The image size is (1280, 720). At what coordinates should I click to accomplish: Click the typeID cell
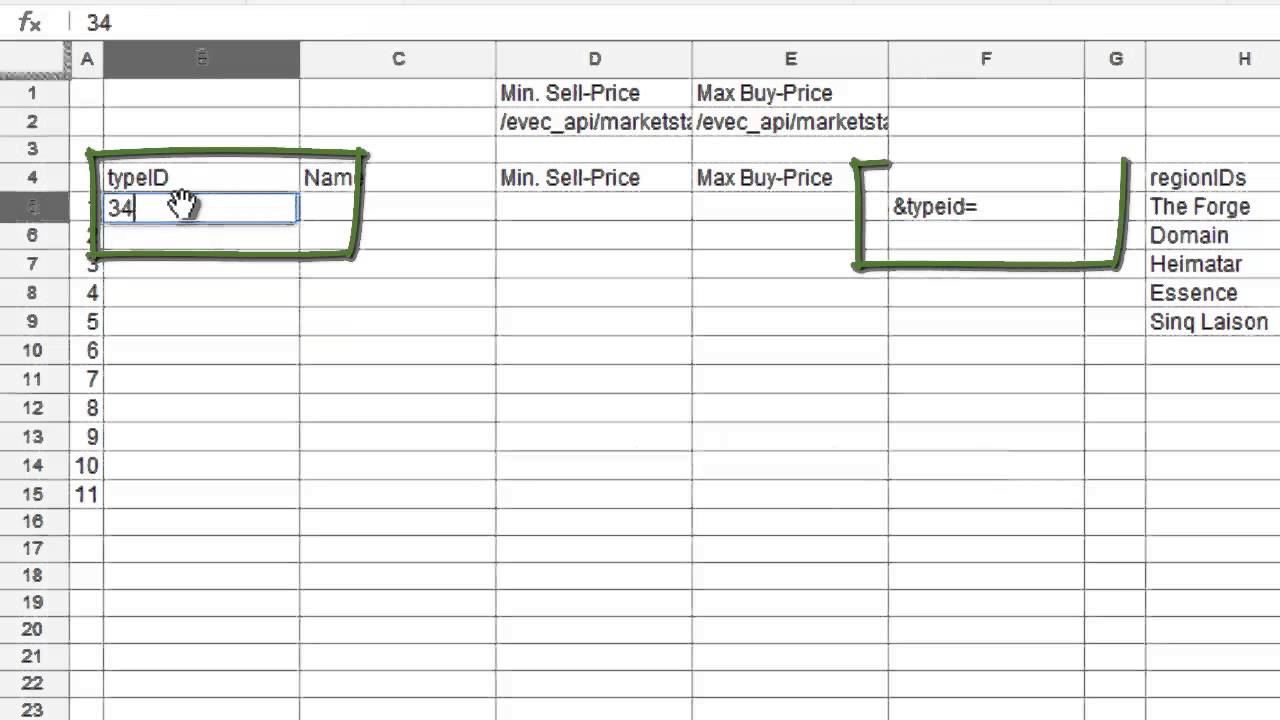point(200,178)
